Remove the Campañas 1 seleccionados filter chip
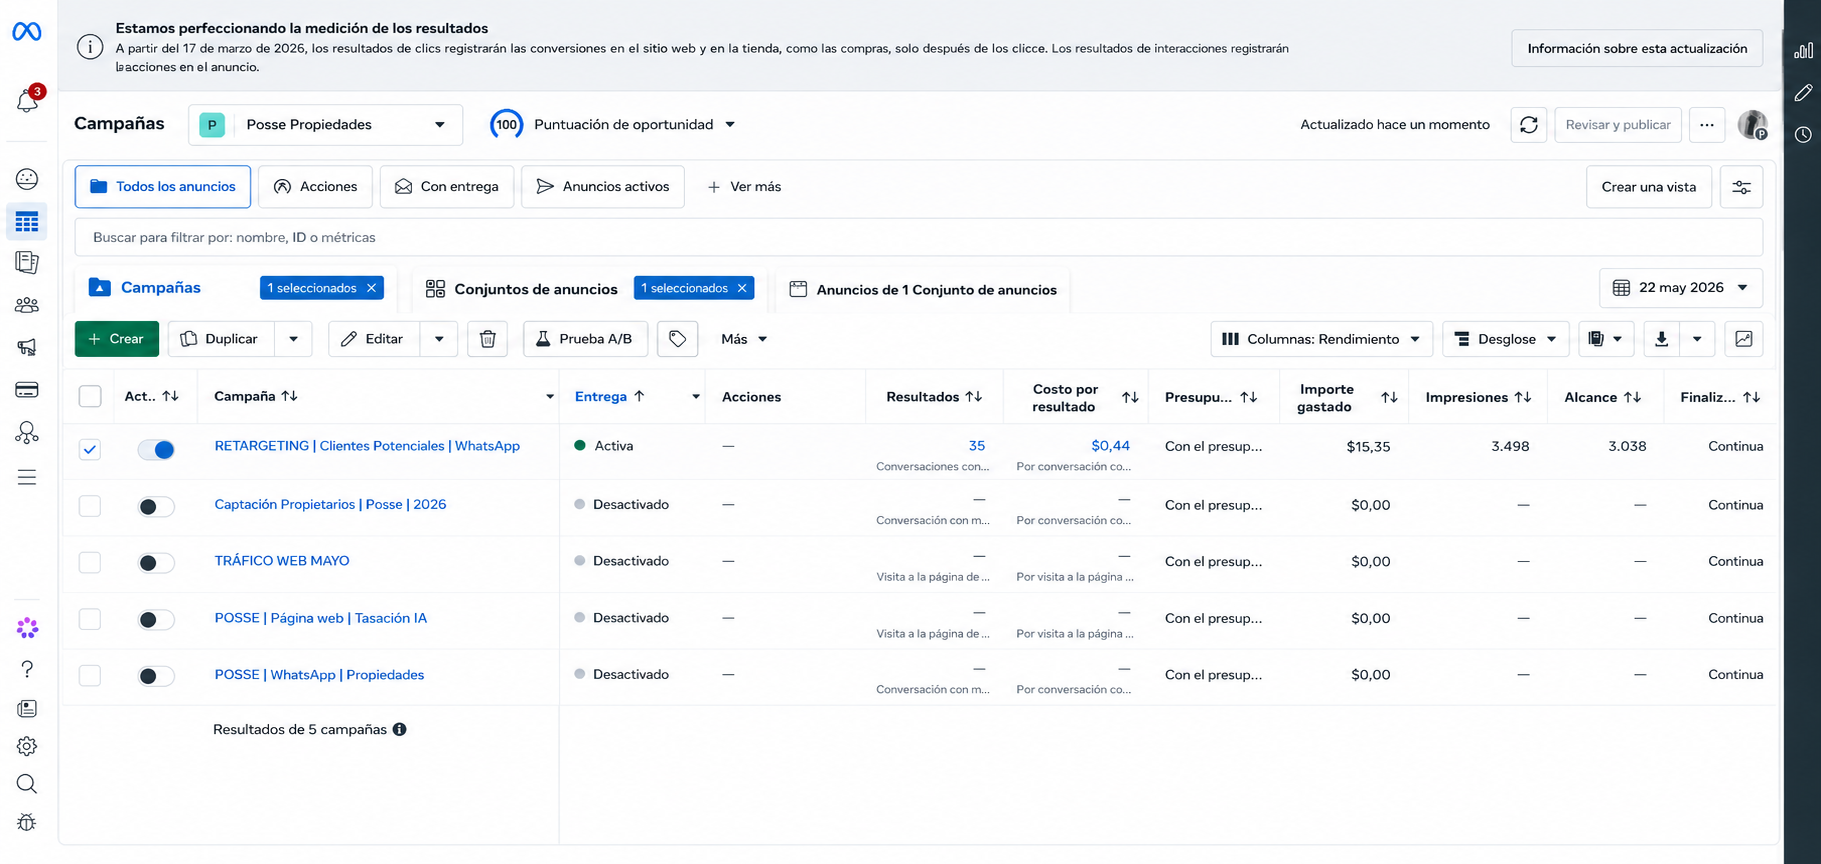This screenshot has height=864, width=1821. click(x=372, y=288)
